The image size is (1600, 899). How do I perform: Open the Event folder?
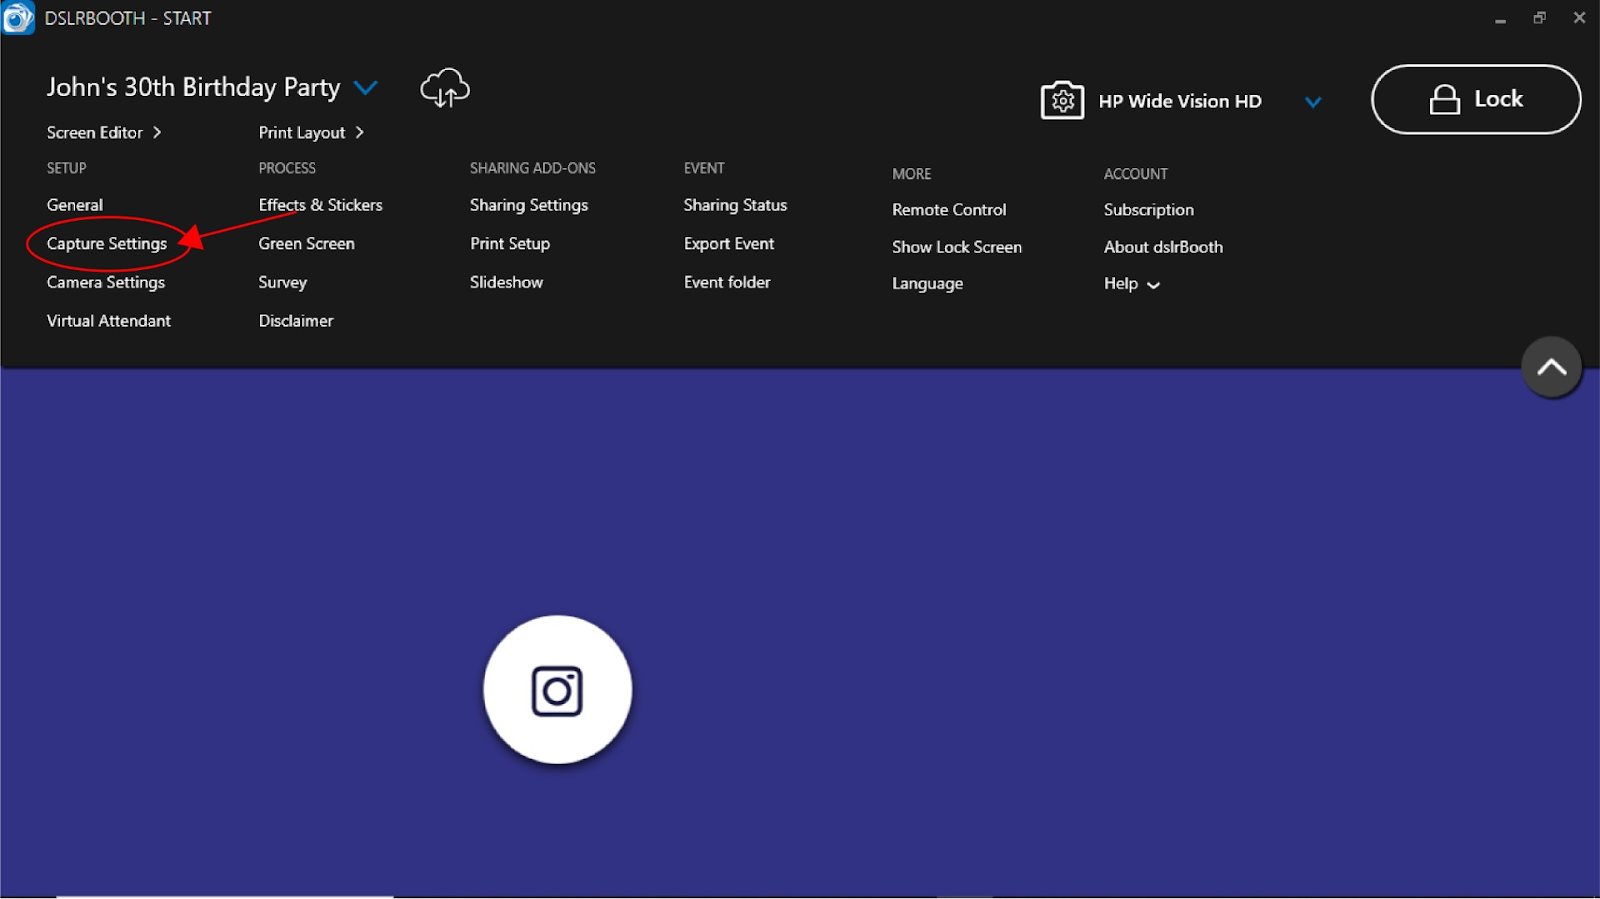tap(727, 282)
